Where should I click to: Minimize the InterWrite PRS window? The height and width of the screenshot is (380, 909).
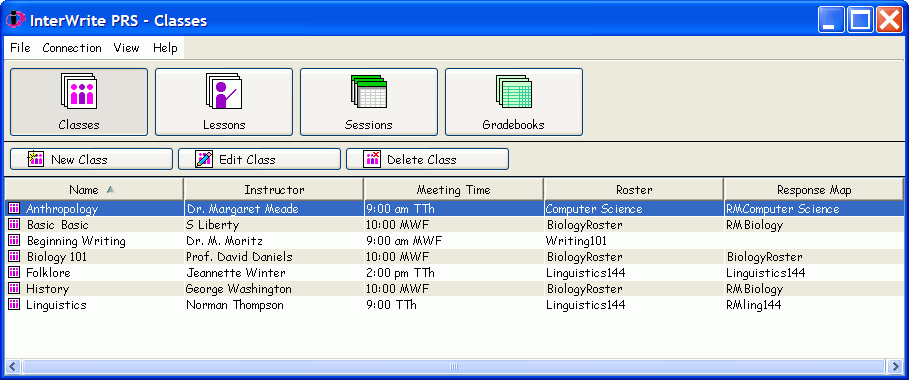(831, 20)
